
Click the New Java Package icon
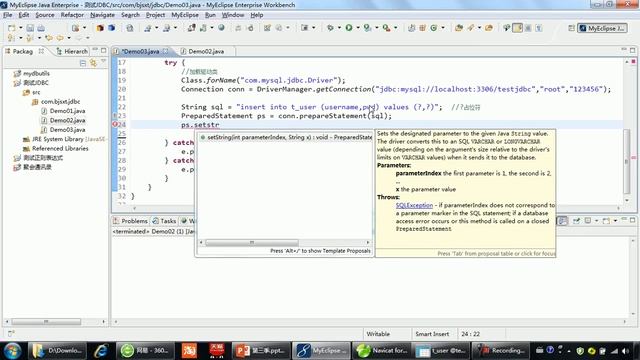click(422, 28)
